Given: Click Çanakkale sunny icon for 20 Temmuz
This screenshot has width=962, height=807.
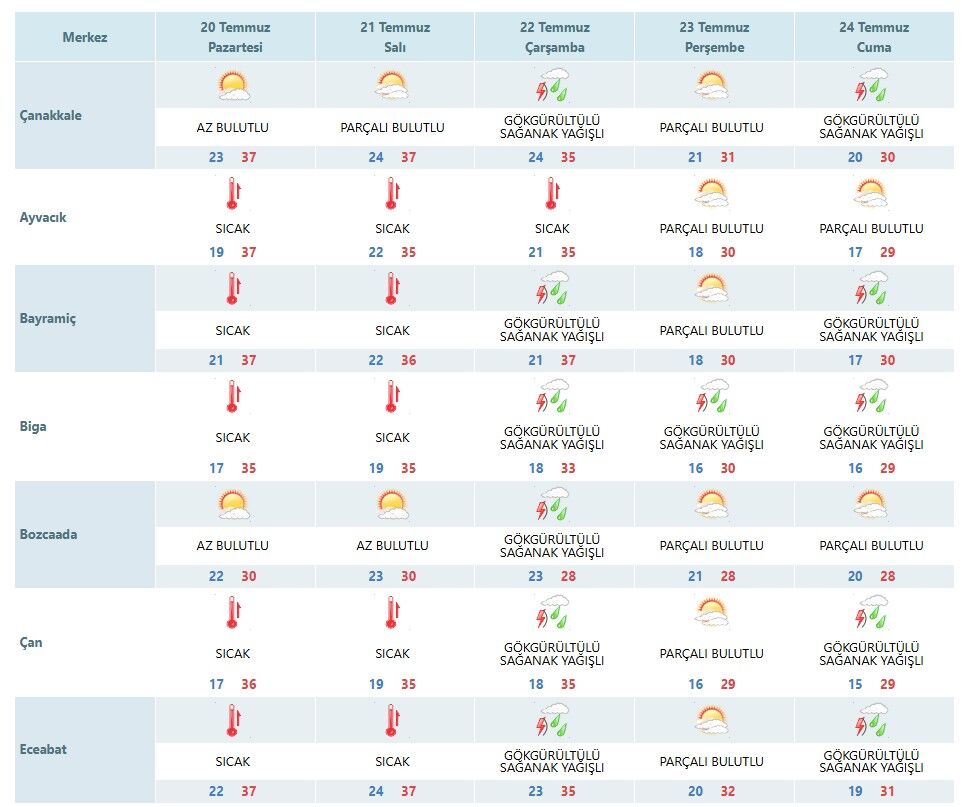Looking at the screenshot, I should (x=233, y=86).
